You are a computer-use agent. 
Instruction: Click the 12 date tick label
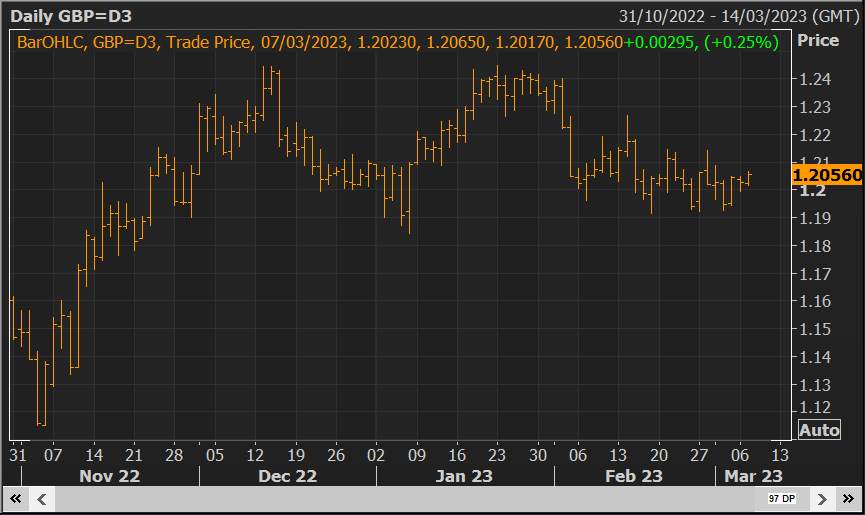pyautogui.click(x=255, y=455)
